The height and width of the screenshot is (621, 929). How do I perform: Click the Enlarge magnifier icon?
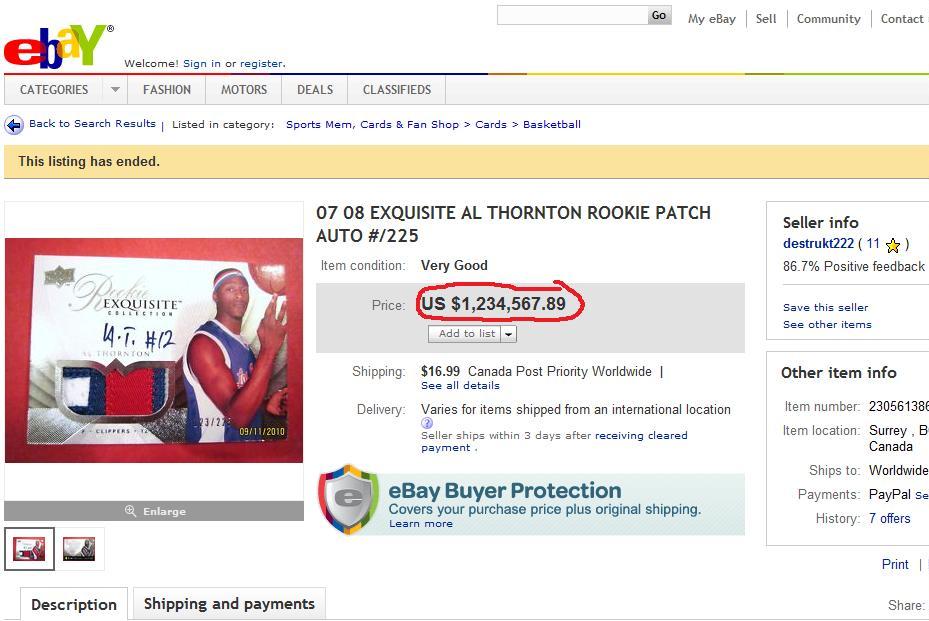tap(130, 511)
